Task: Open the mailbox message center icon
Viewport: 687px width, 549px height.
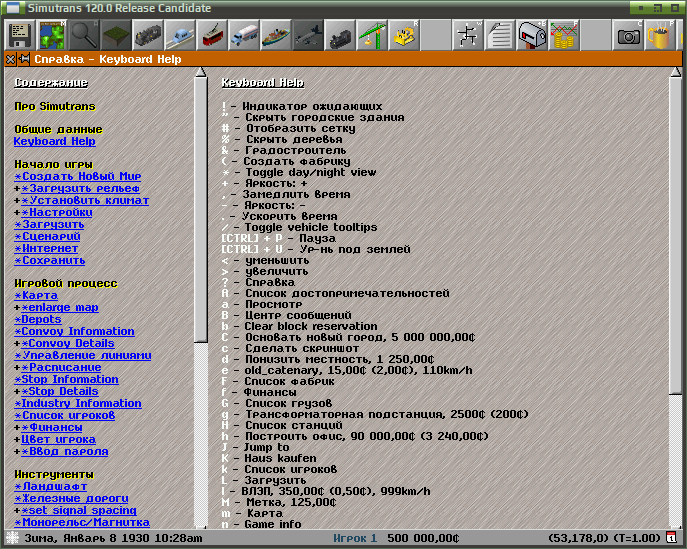Action: pyautogui.click(x=531, y=35)
